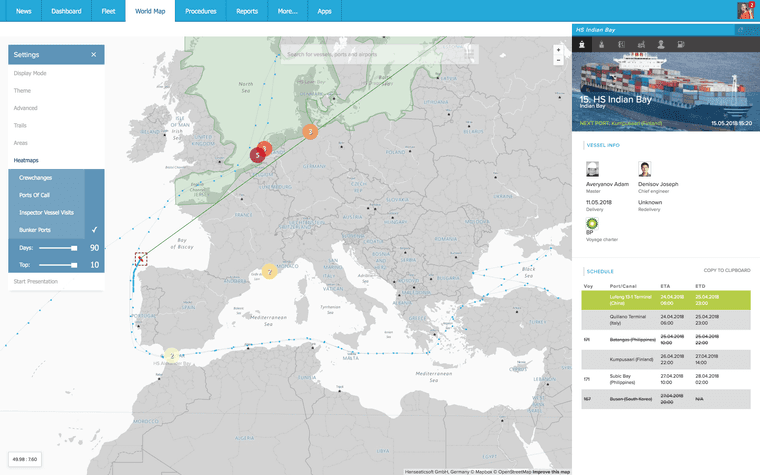760x475 pixels.
Task: Open the Procedures tab
Action: (201, 11)
